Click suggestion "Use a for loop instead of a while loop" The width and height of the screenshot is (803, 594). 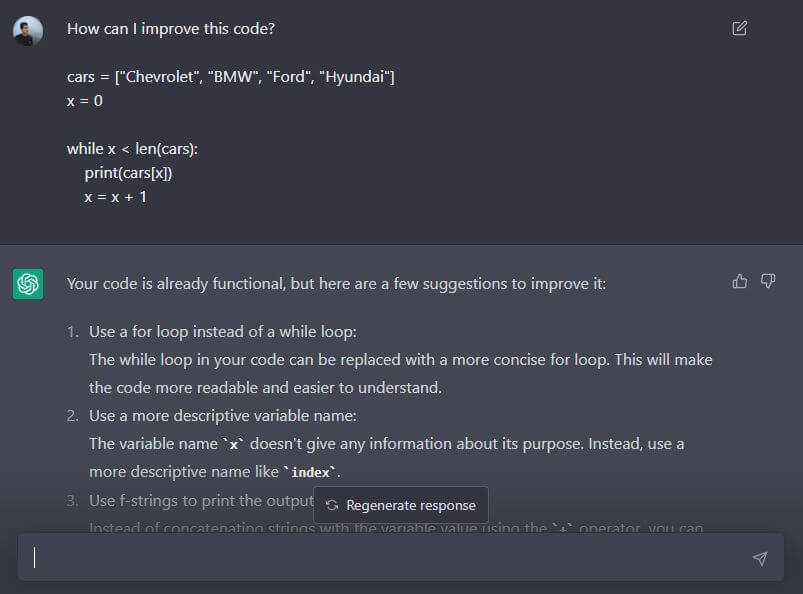pos(222,331)
